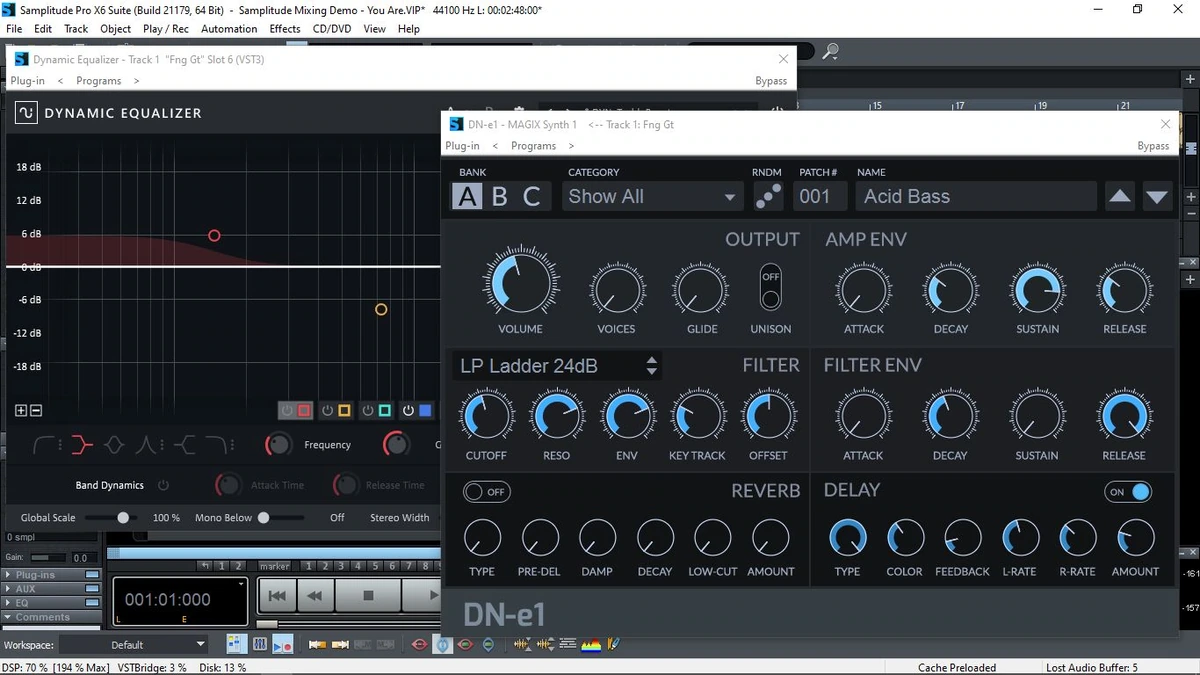Click the search magnifier icon at top
This screenshot has height=675, width=1200.
[830, 52]
